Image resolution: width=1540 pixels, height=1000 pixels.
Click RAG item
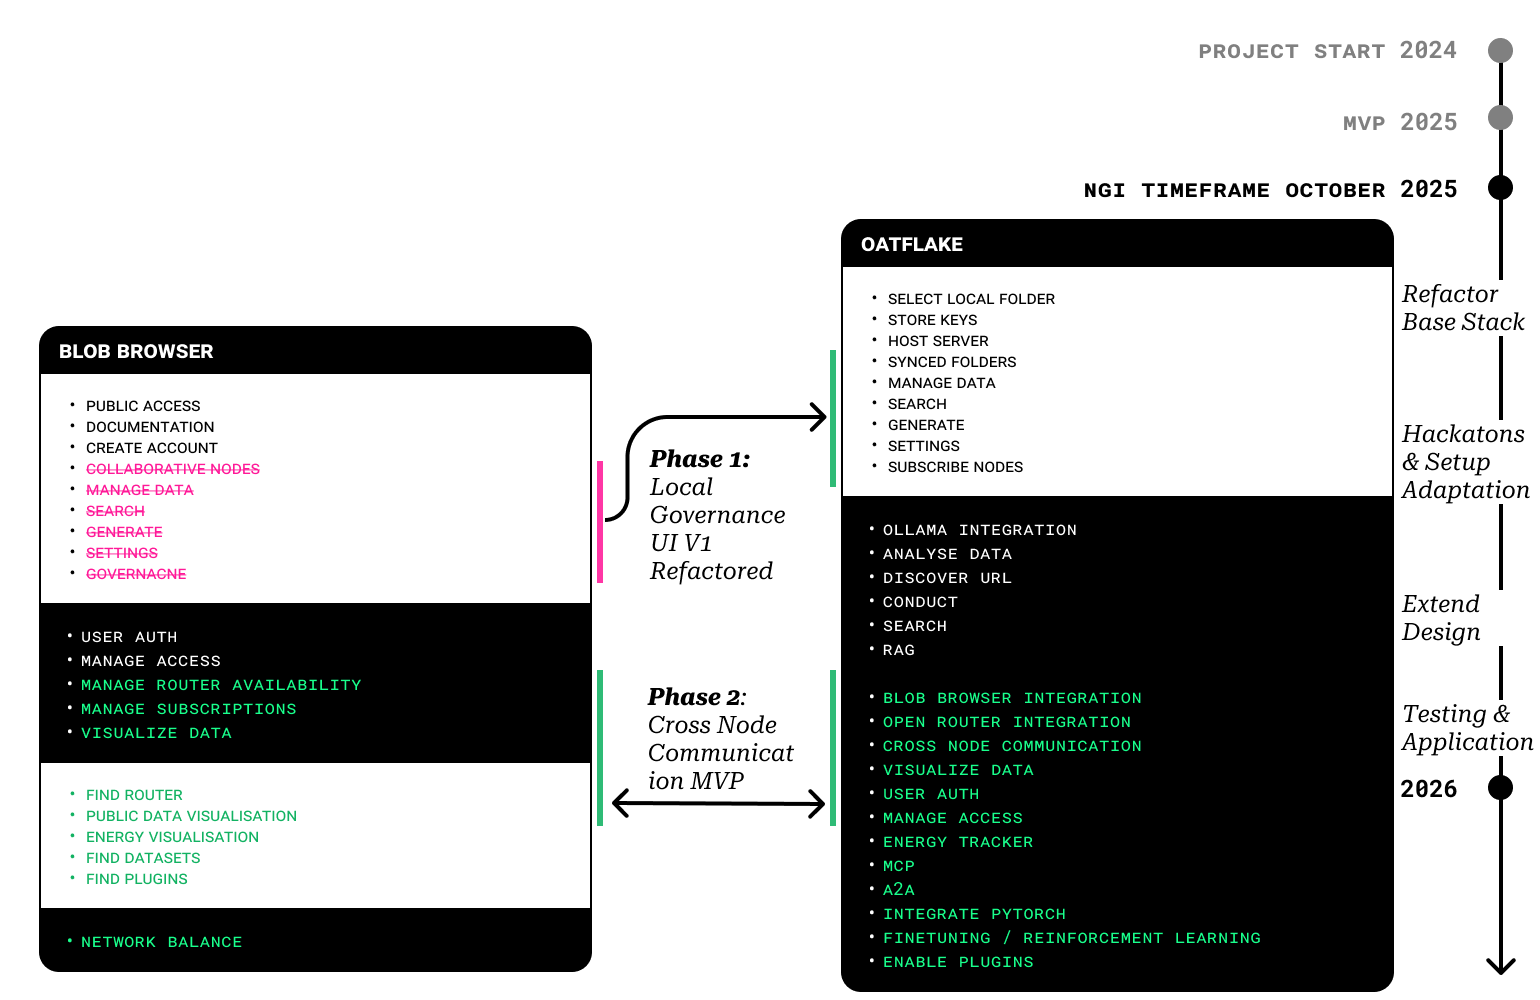[899, 650]
